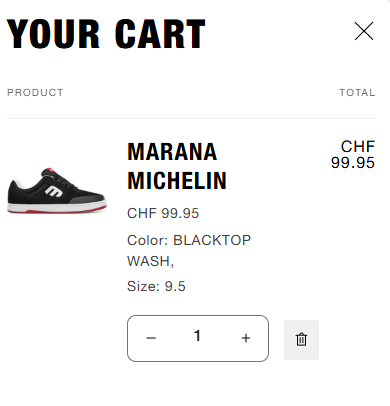Click the YOUR CART heading
Viewport: 390px width, 406px height.
106,34
